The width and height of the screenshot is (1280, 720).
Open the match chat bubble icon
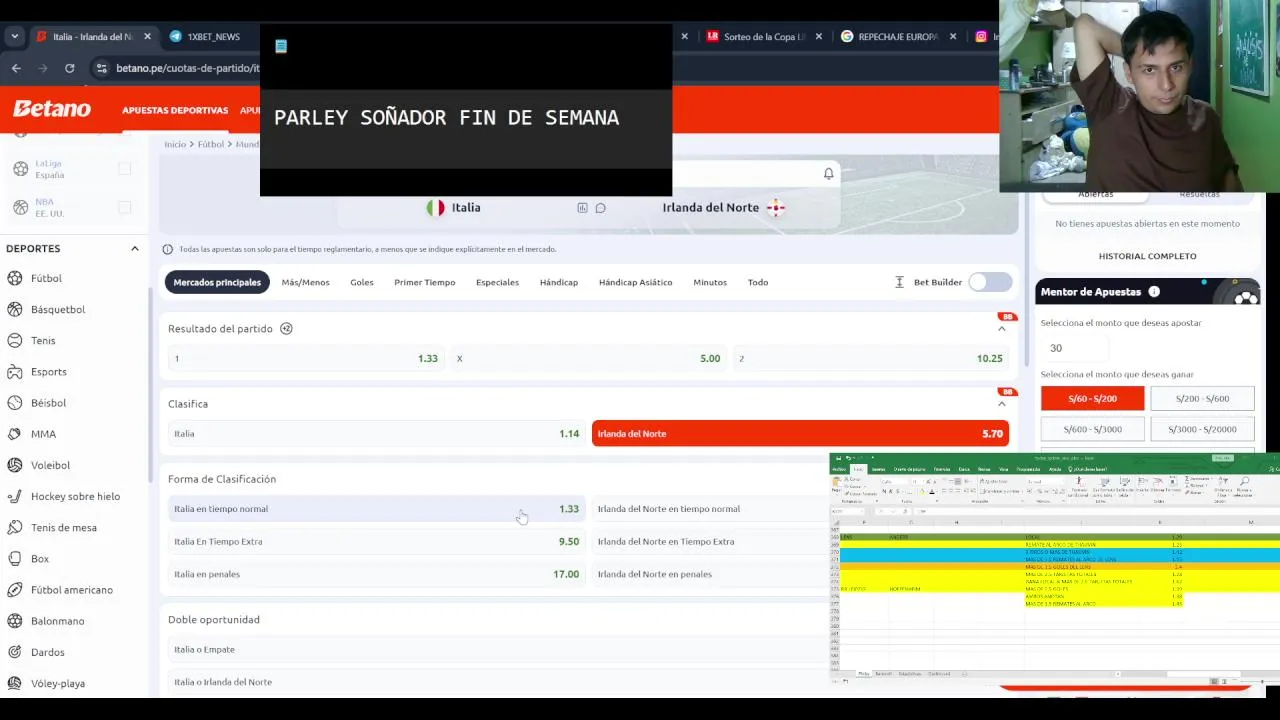(x=600, y=208)
